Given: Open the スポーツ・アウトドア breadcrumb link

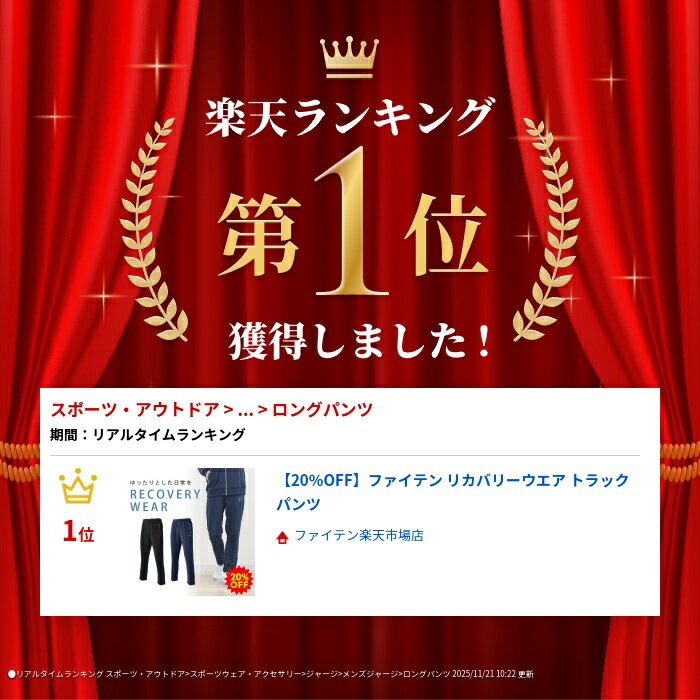Looking at the screenshot, I should pyautogui.click(x=135, y=409).
